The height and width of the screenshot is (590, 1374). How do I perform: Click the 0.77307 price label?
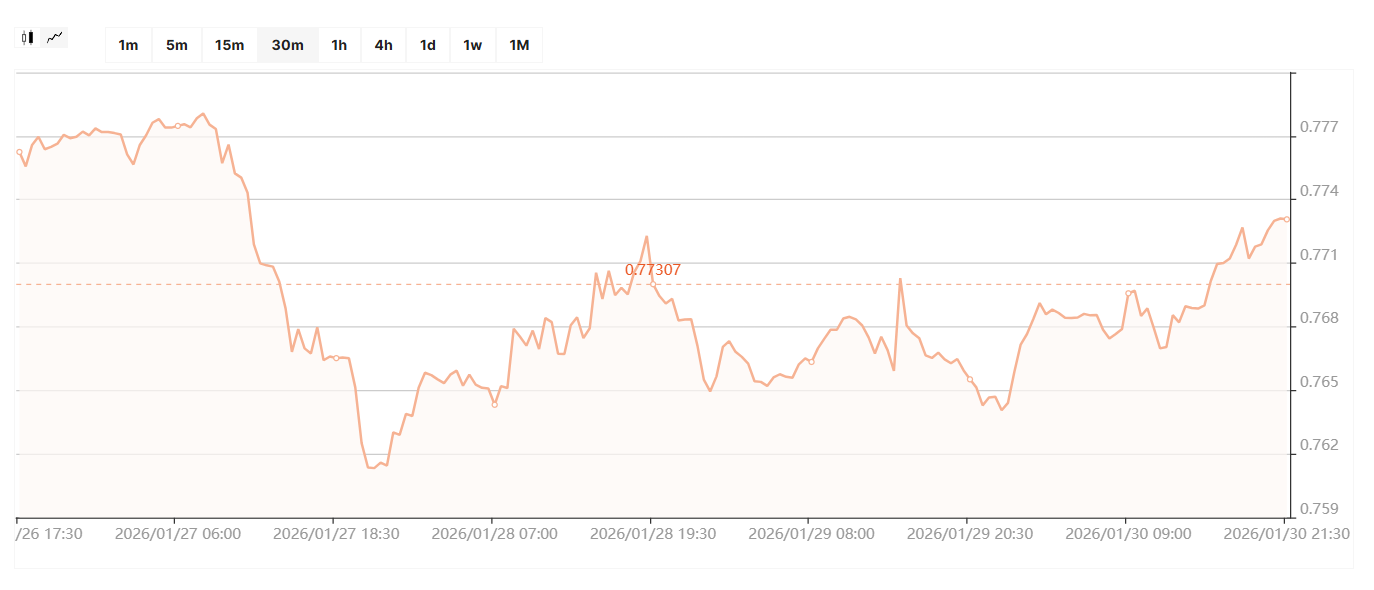pyautogui.click(x=652, y=270)
